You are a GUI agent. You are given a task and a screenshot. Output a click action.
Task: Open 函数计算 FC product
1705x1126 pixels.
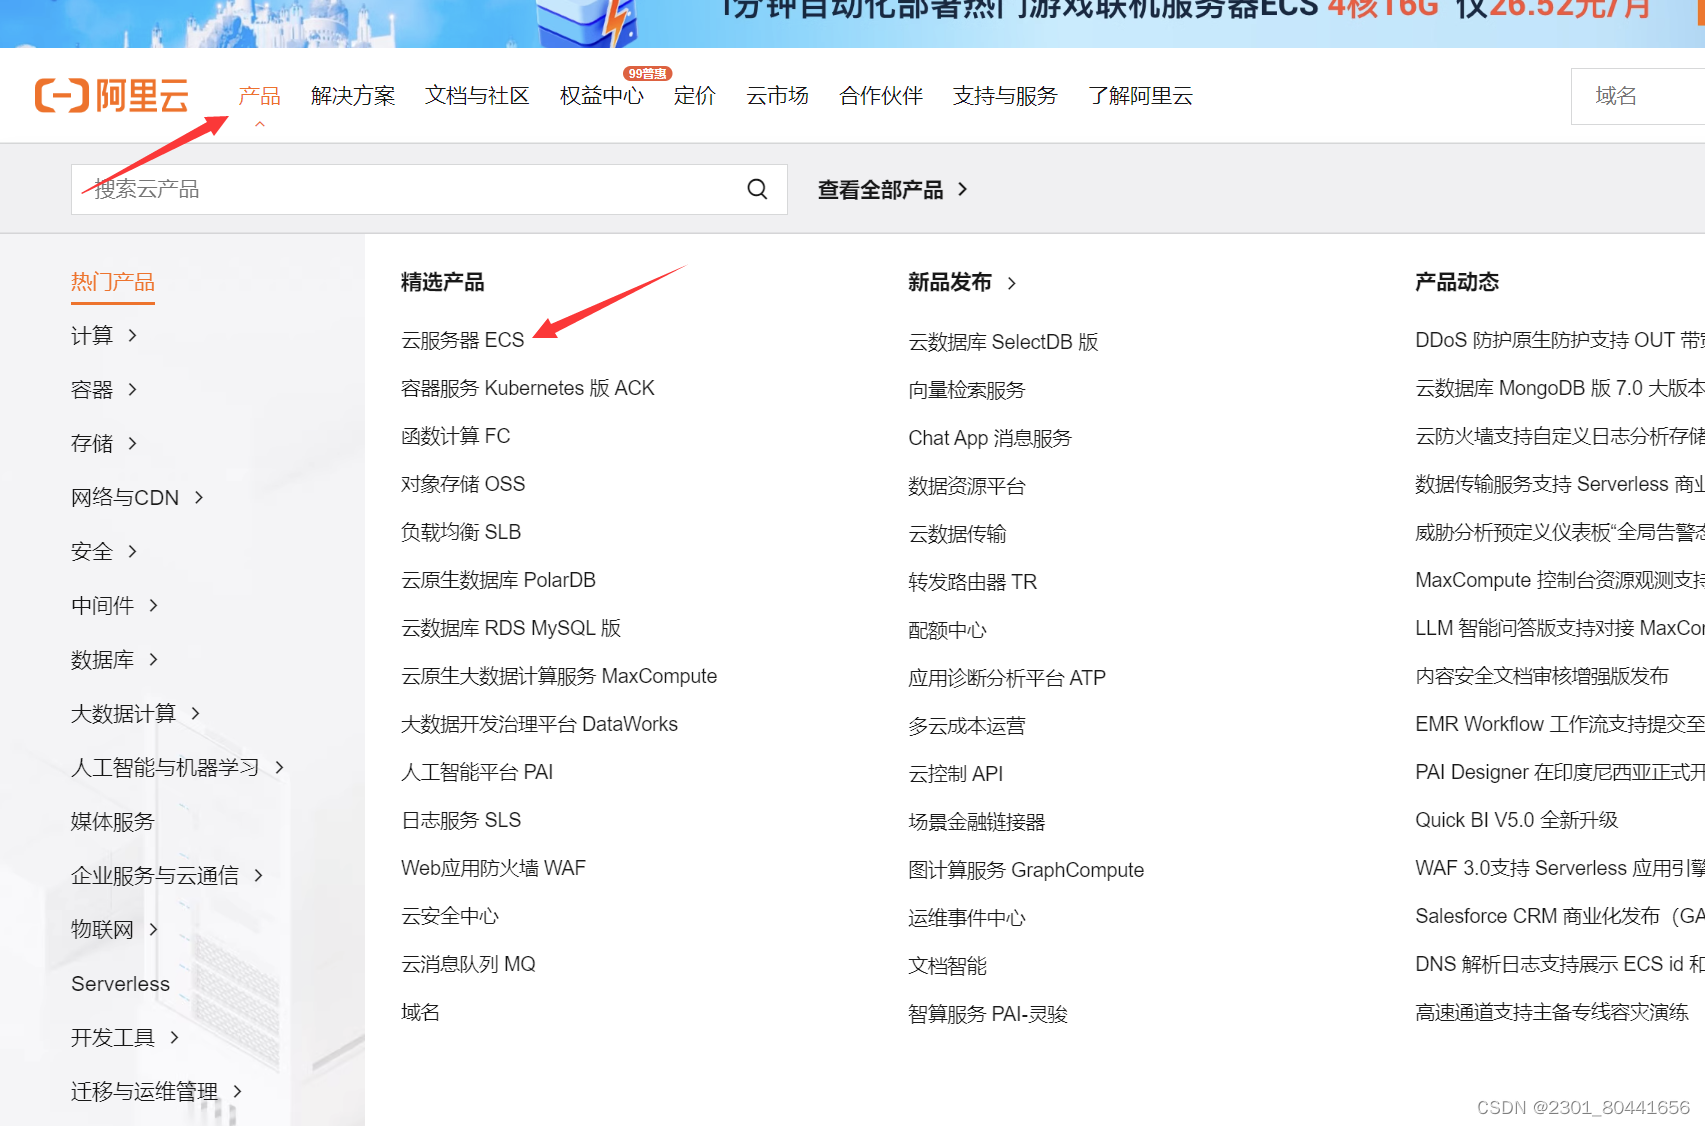[456, 436]
